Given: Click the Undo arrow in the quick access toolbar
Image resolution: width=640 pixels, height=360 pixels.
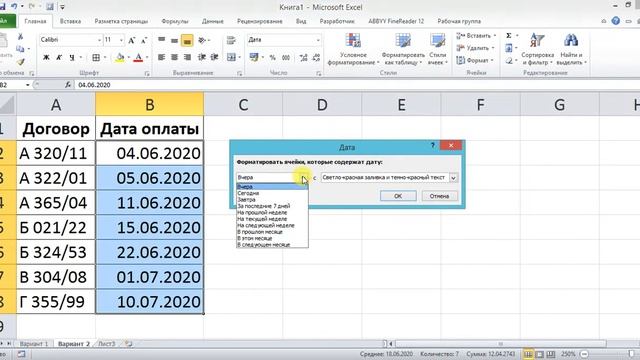Looking at the screenshot, I should 14,7.
